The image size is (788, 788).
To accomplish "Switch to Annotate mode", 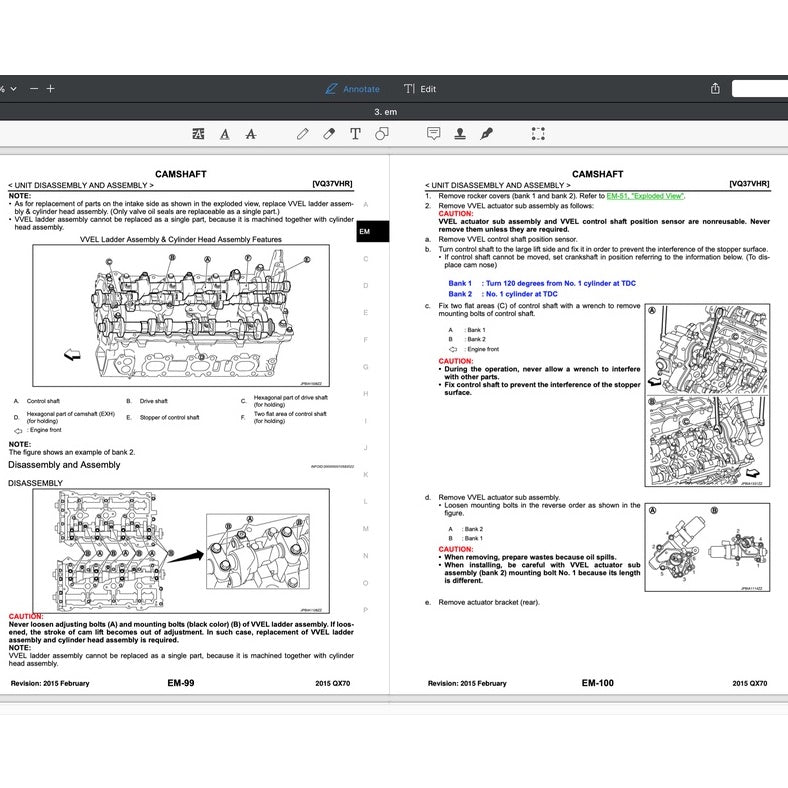I will (x=352, y=89).
